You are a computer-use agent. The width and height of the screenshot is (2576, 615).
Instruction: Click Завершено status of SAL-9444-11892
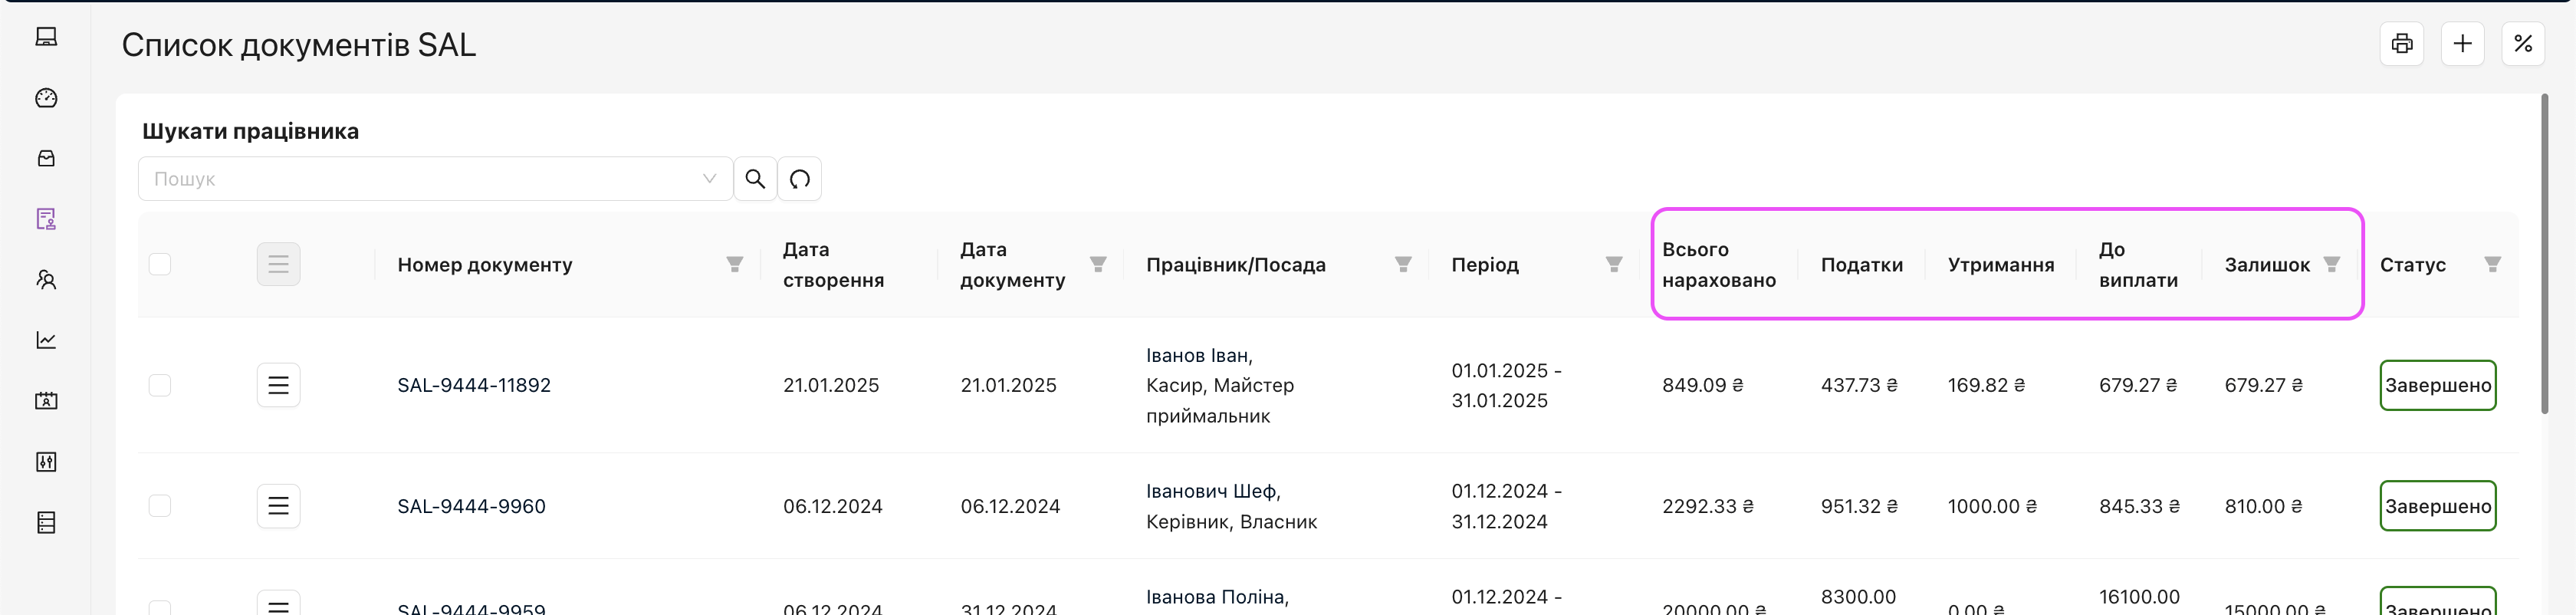click(x=2437, y=385)
